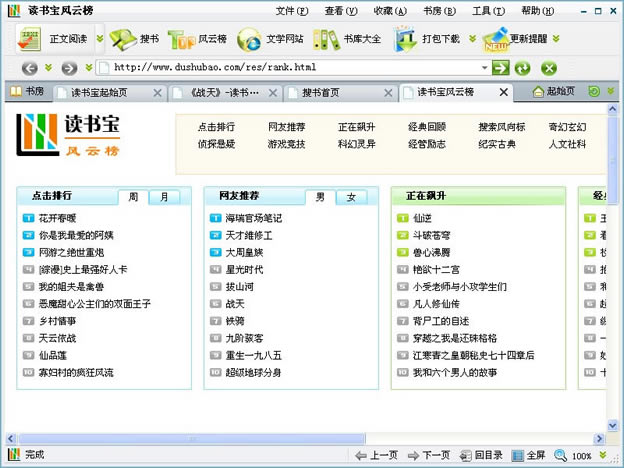Go forward with the forward arrow button

[x=69, y=68]
